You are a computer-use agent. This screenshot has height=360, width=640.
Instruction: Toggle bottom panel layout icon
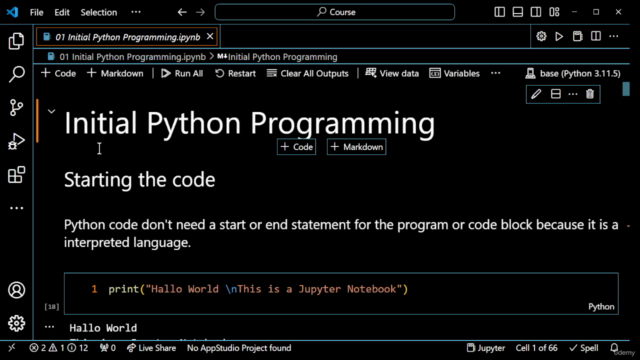coord(518,12)
